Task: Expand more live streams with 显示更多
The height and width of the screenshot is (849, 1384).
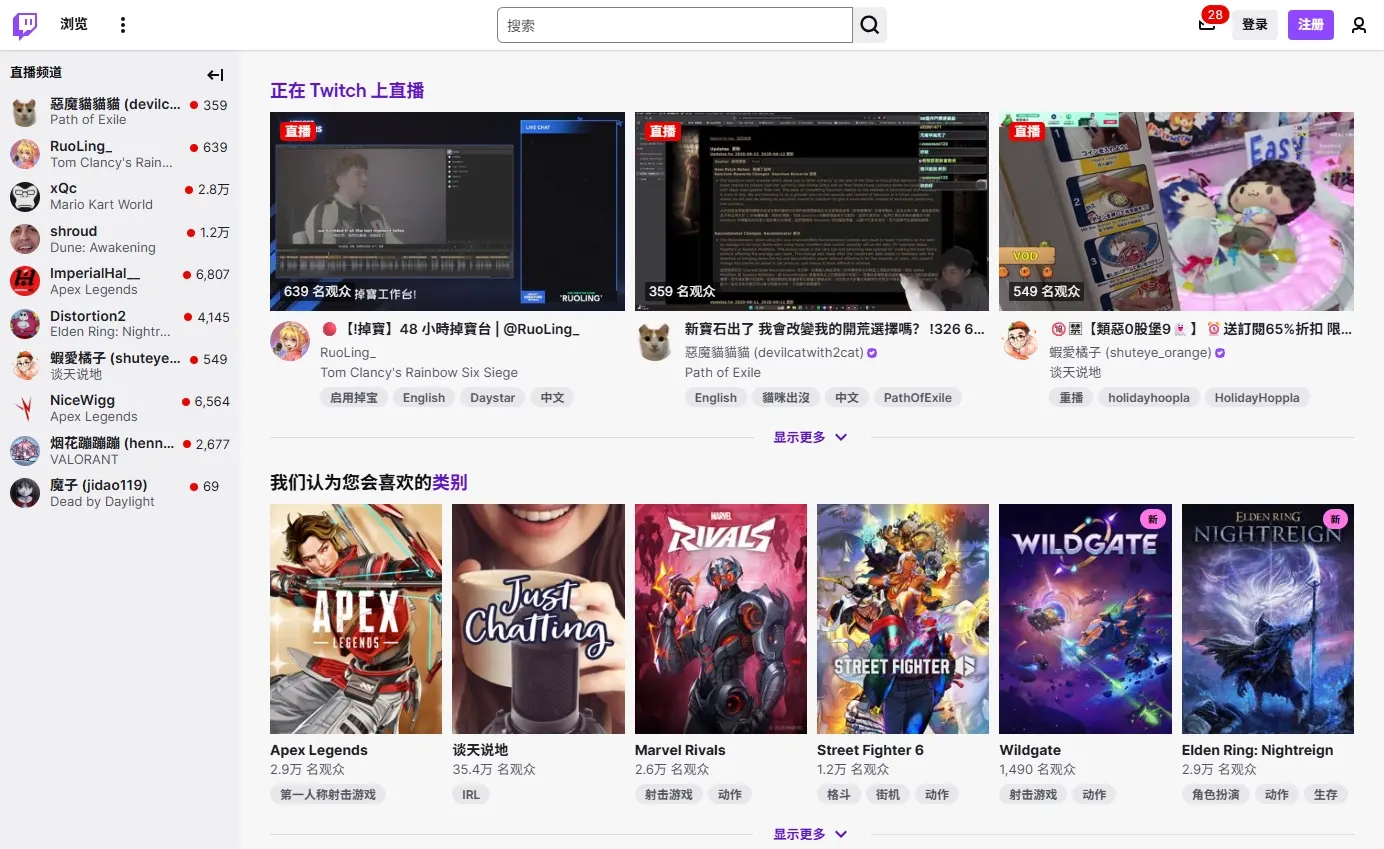Action: (x=811, y=437)
